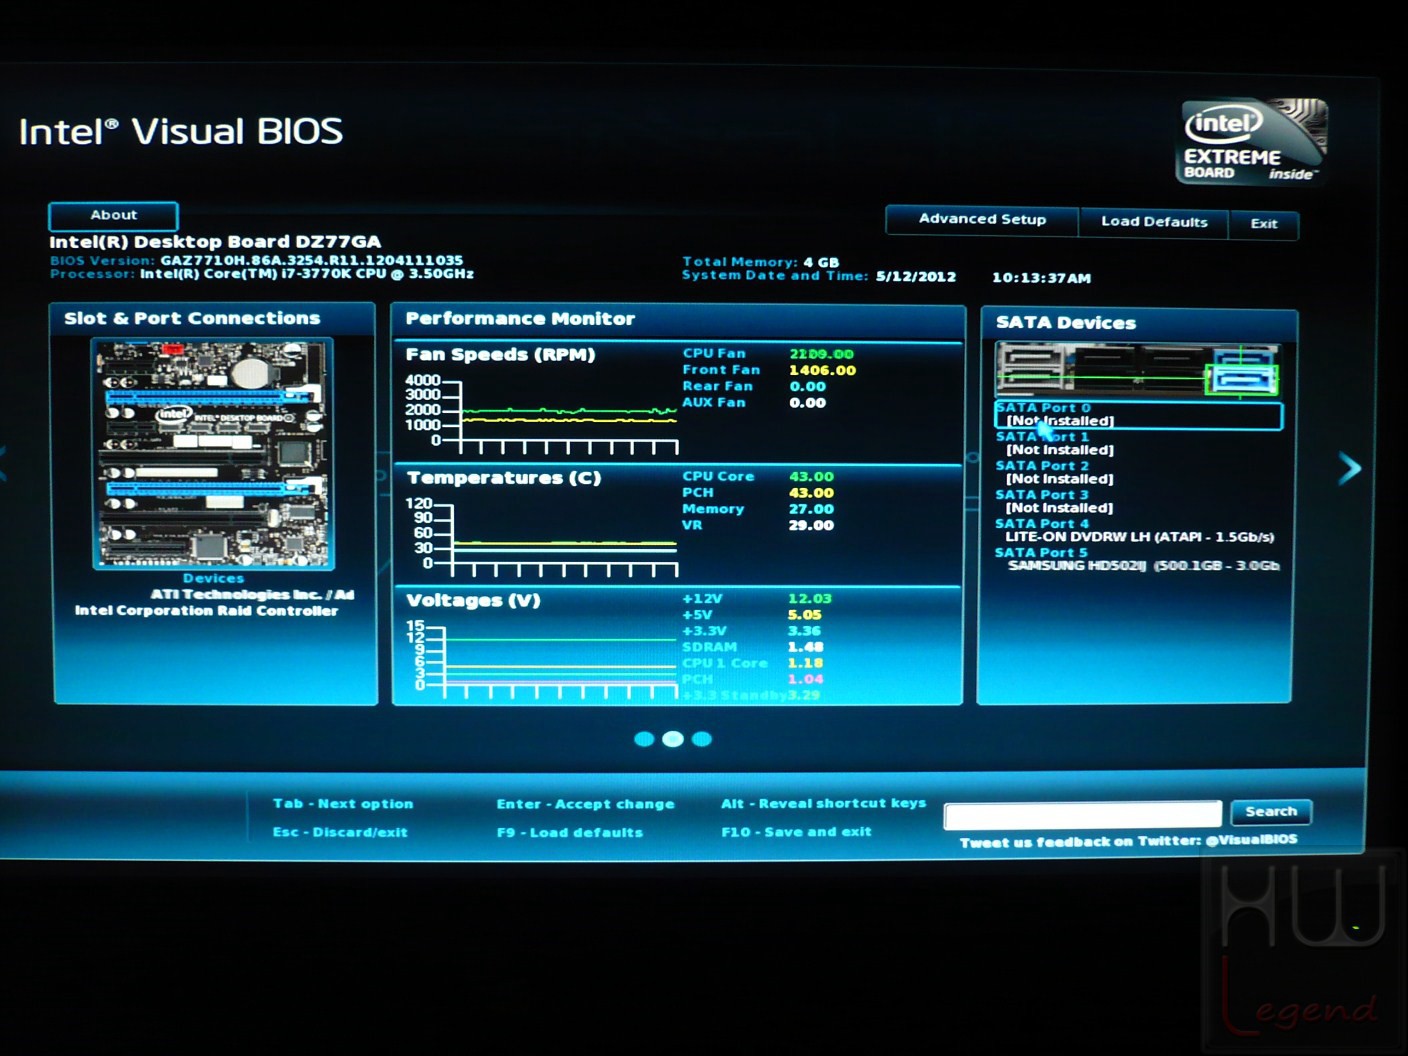Click the CPU Fan reading

click(768, 354)
